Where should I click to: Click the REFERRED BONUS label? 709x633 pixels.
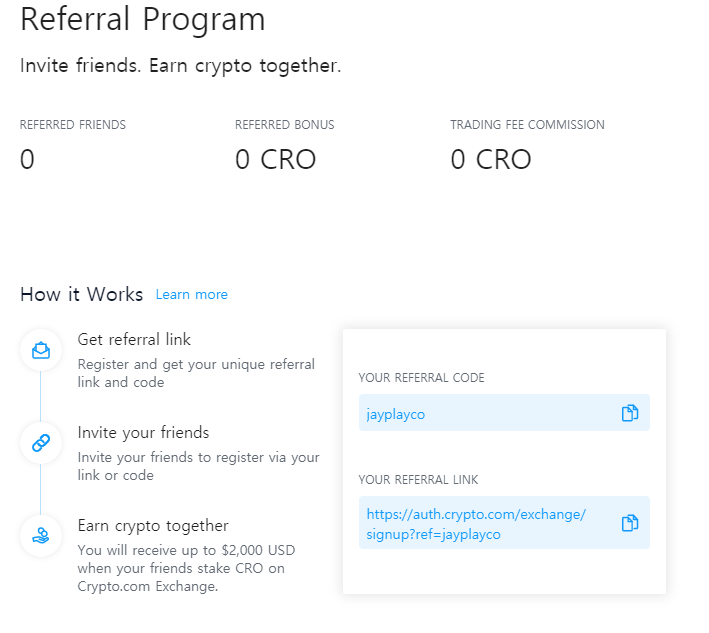point(284,125)
